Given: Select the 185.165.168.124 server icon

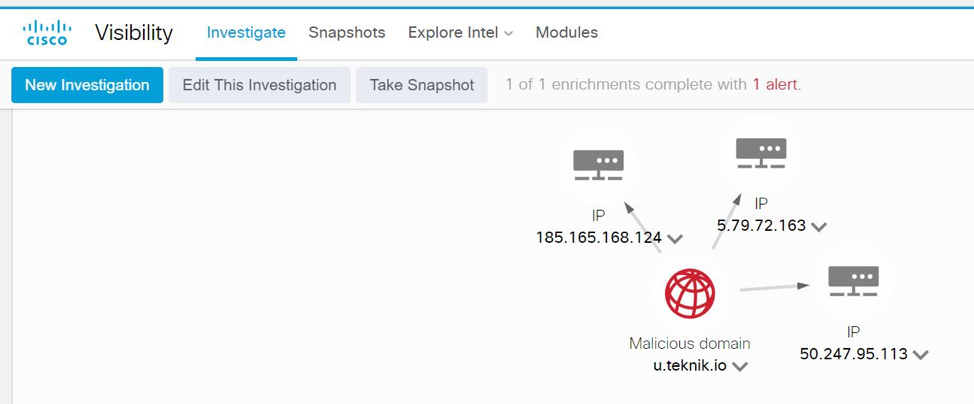Looking at the screenshot, I should tap(598, 165).
